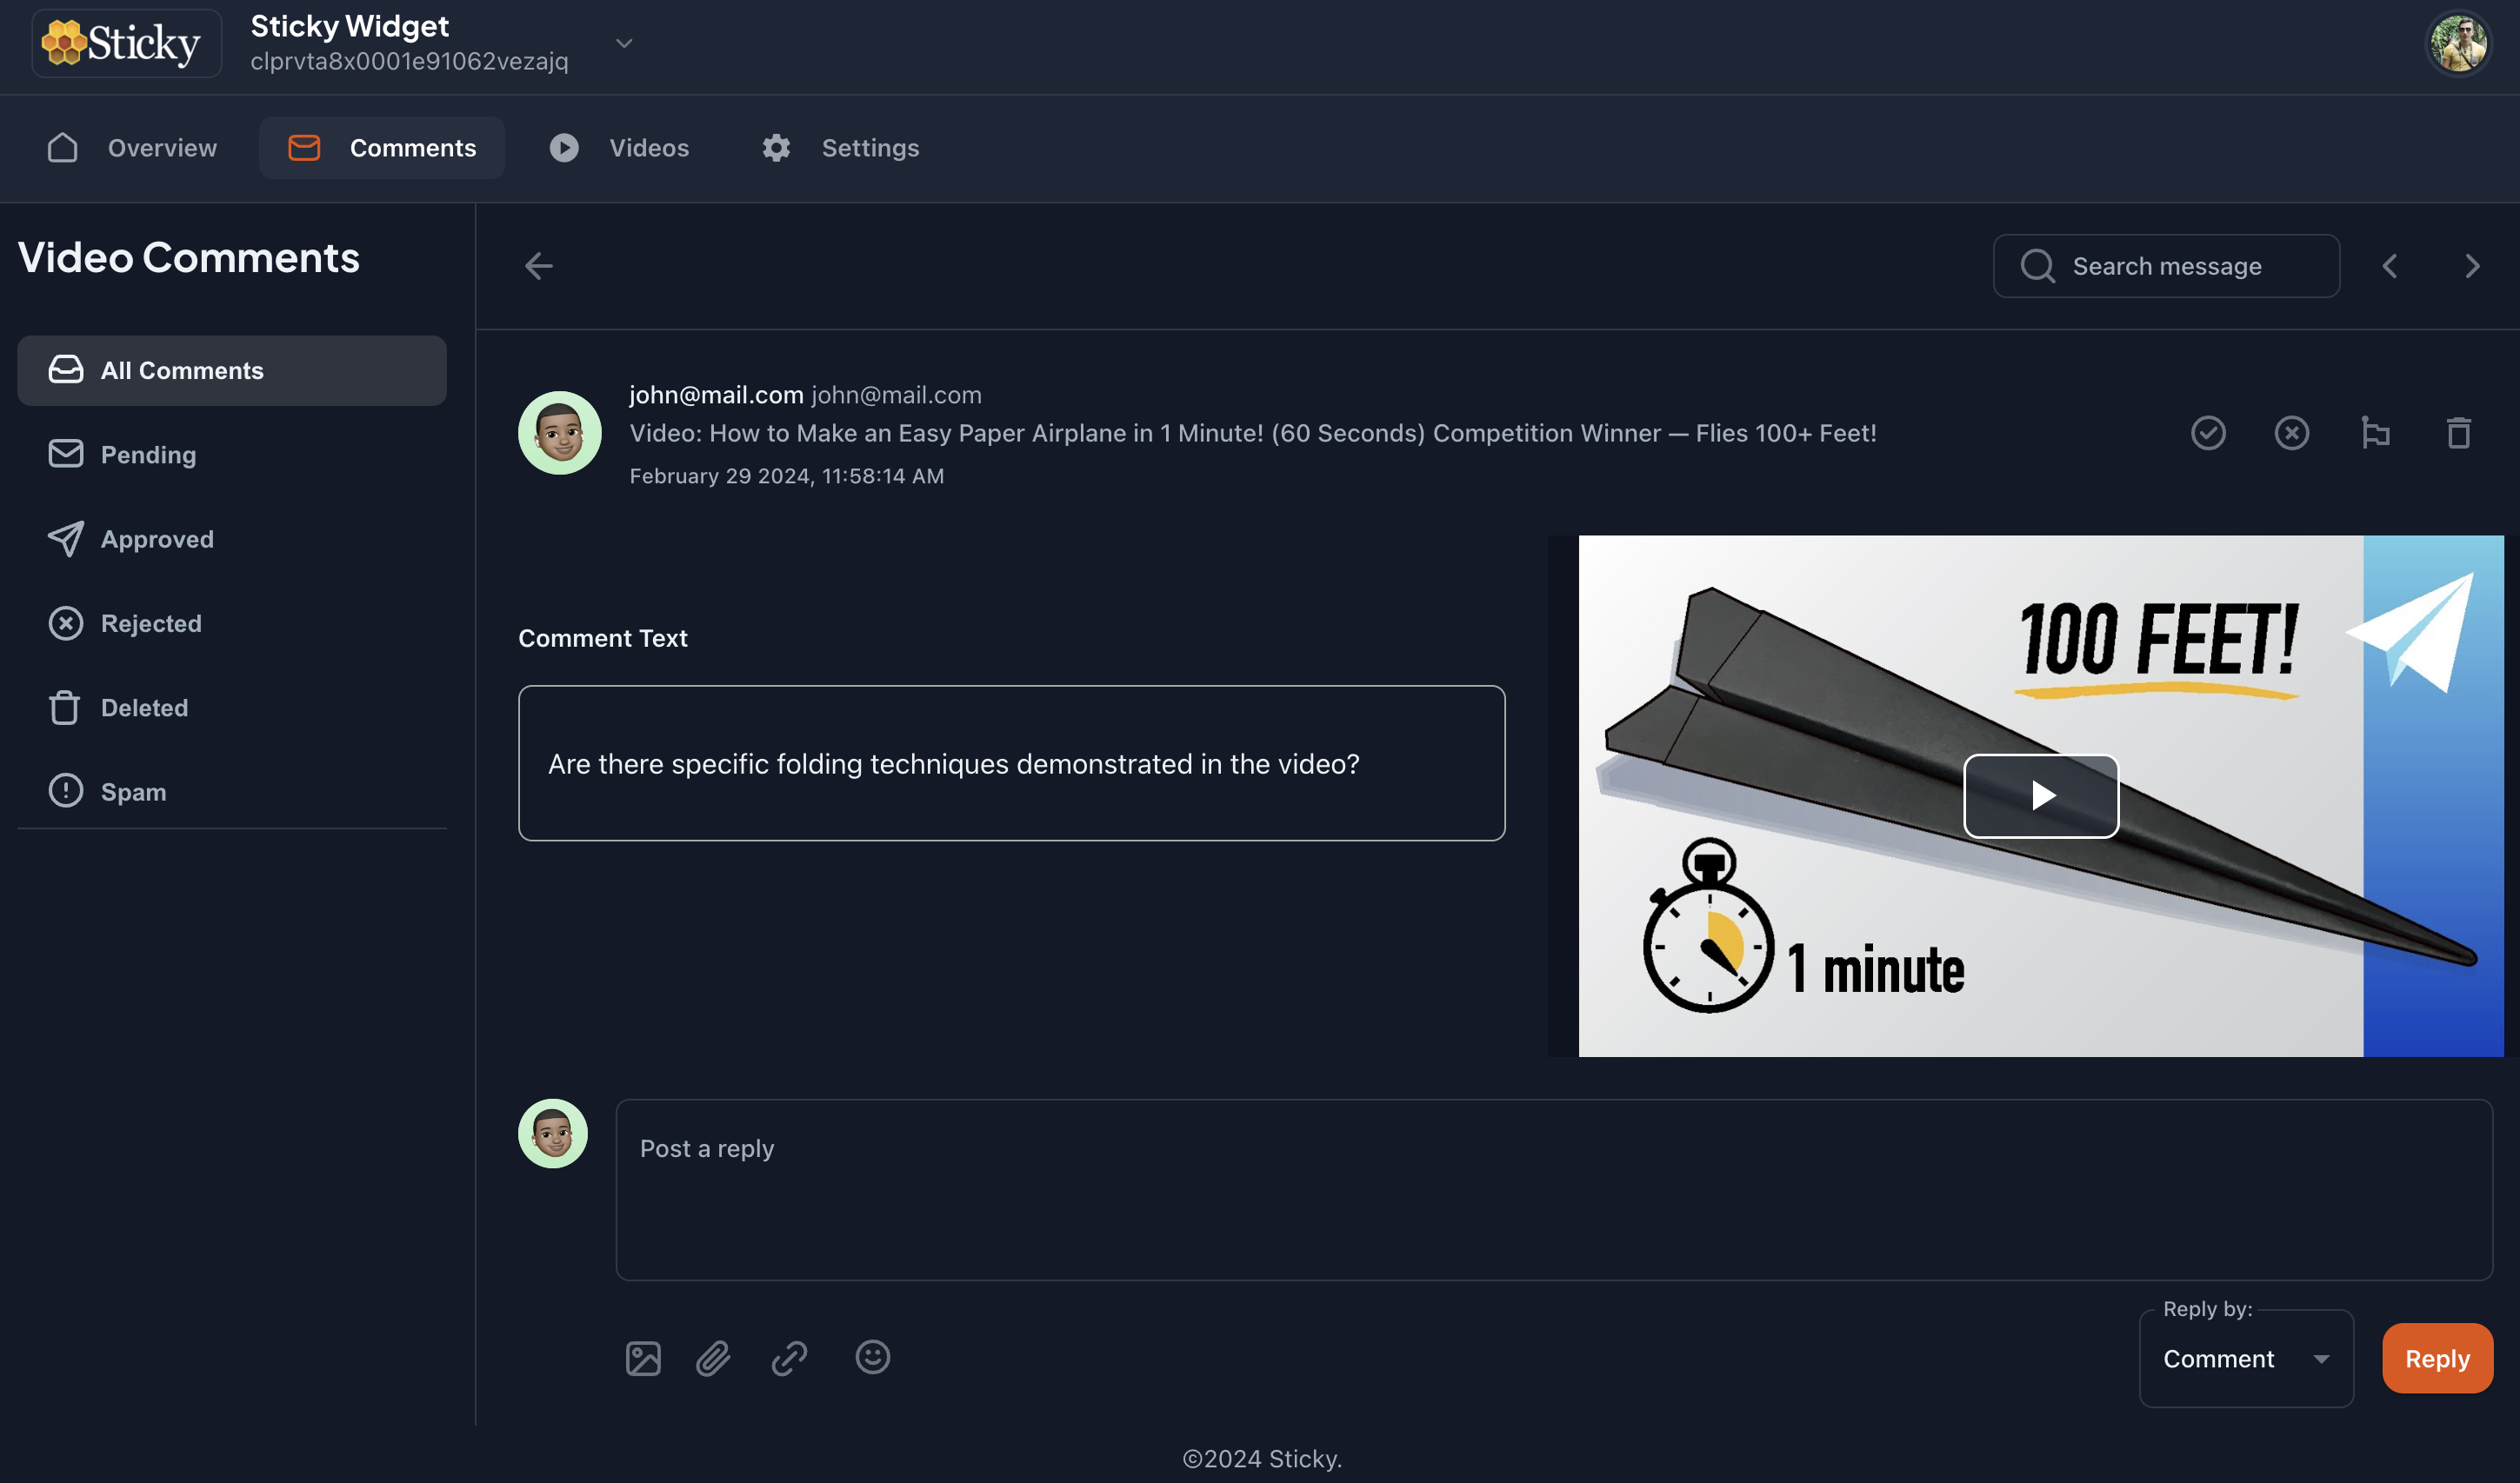Approve comment with checkmark circle icon
This screenshot has height=1483, width=2520.
(2208, 433)
